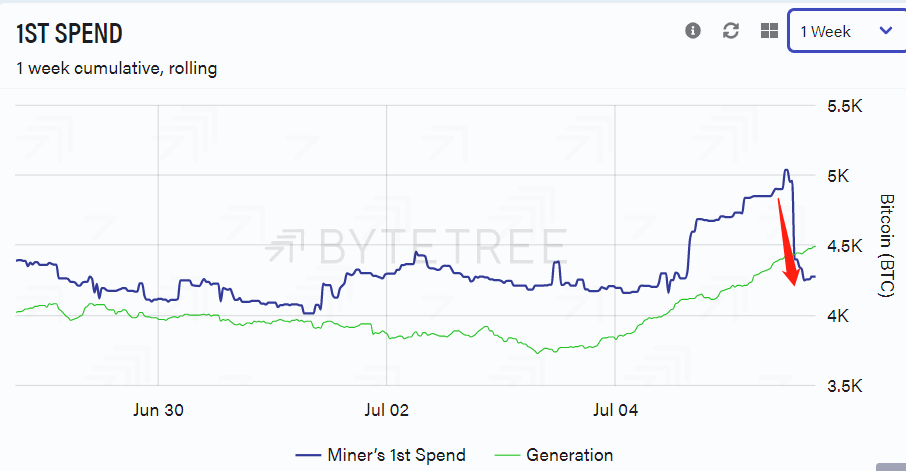This screenshot has height=471, width=906.
Task: Click the blue line peak near 5K
Action: point(786,171)
